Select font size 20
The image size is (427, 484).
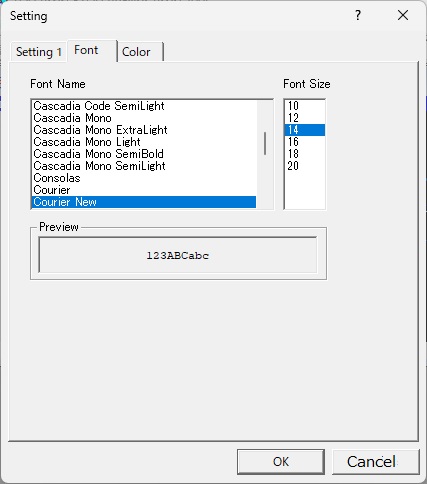305,166
